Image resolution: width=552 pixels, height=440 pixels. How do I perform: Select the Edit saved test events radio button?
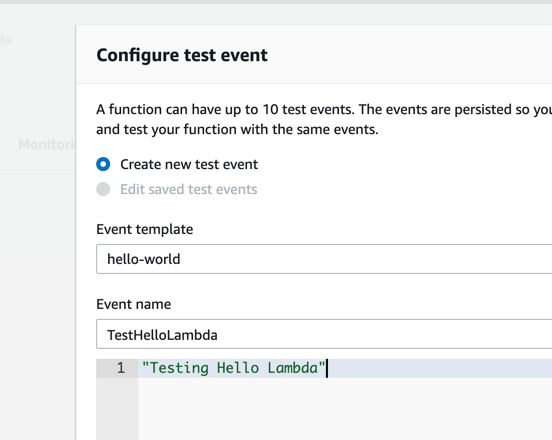click(x=103, y=189)
